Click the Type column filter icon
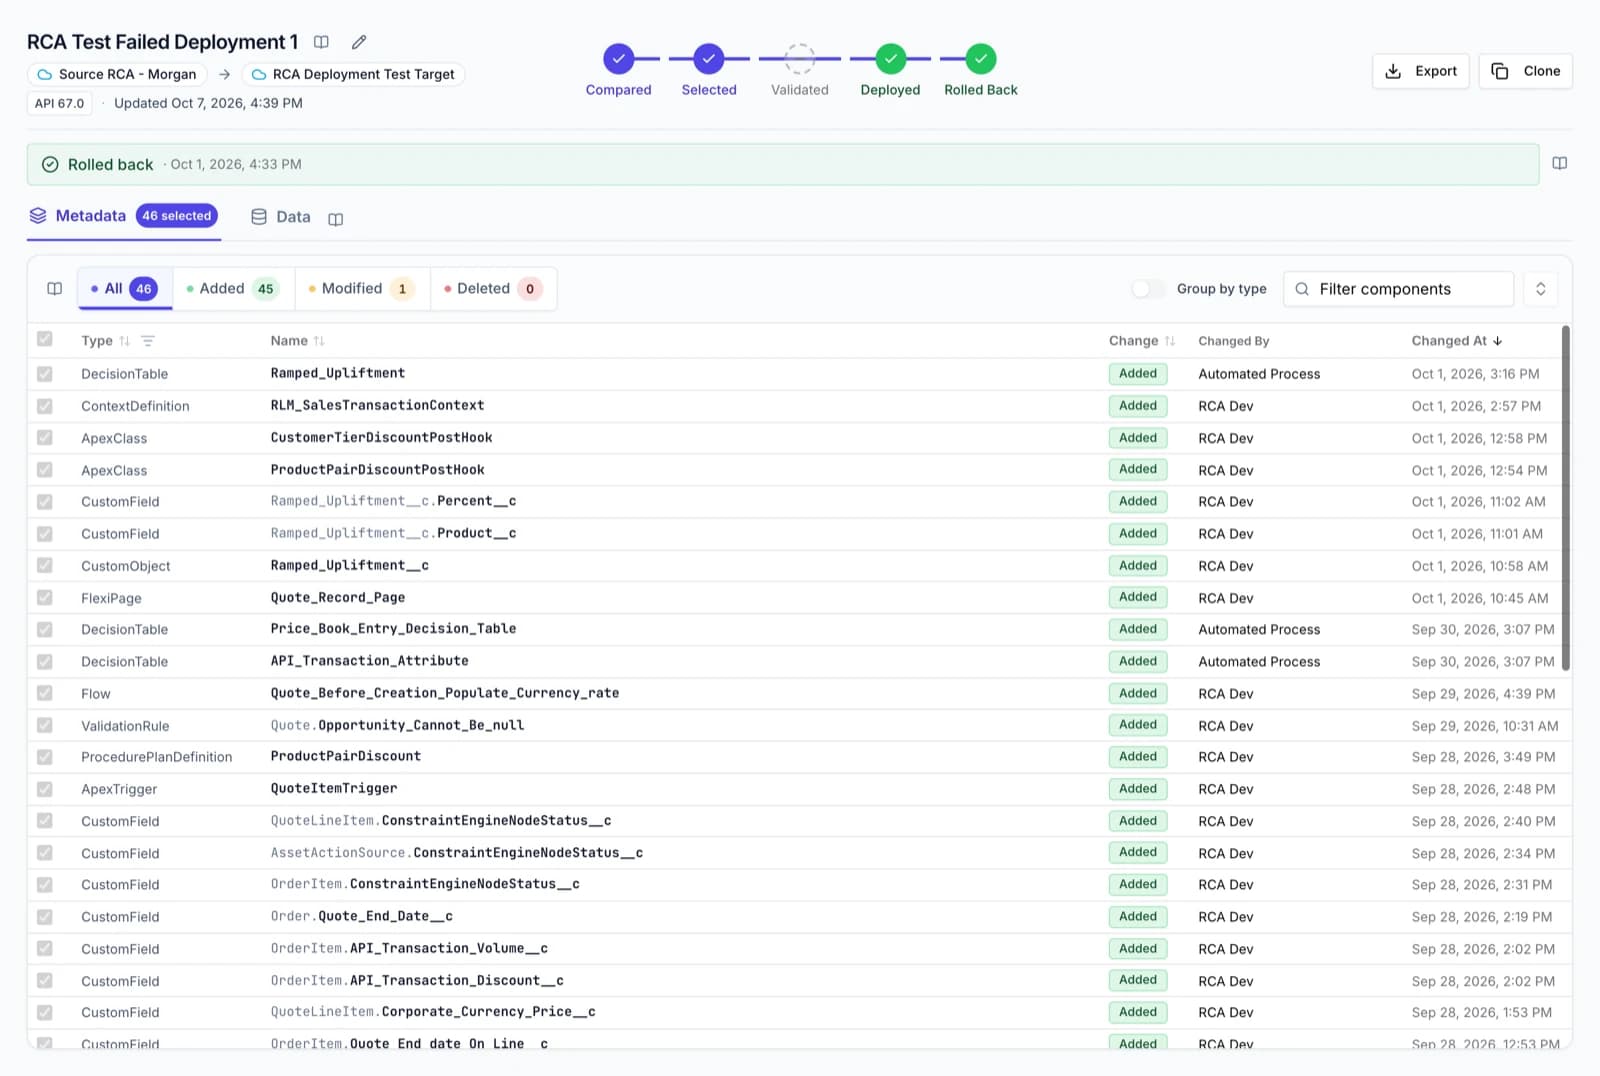The image size is (1600, 1076). pos(148,341)
